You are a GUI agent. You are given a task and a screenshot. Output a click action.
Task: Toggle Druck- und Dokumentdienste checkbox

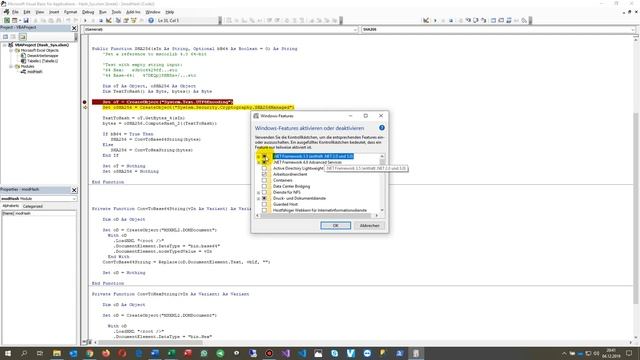click(264, 198)
